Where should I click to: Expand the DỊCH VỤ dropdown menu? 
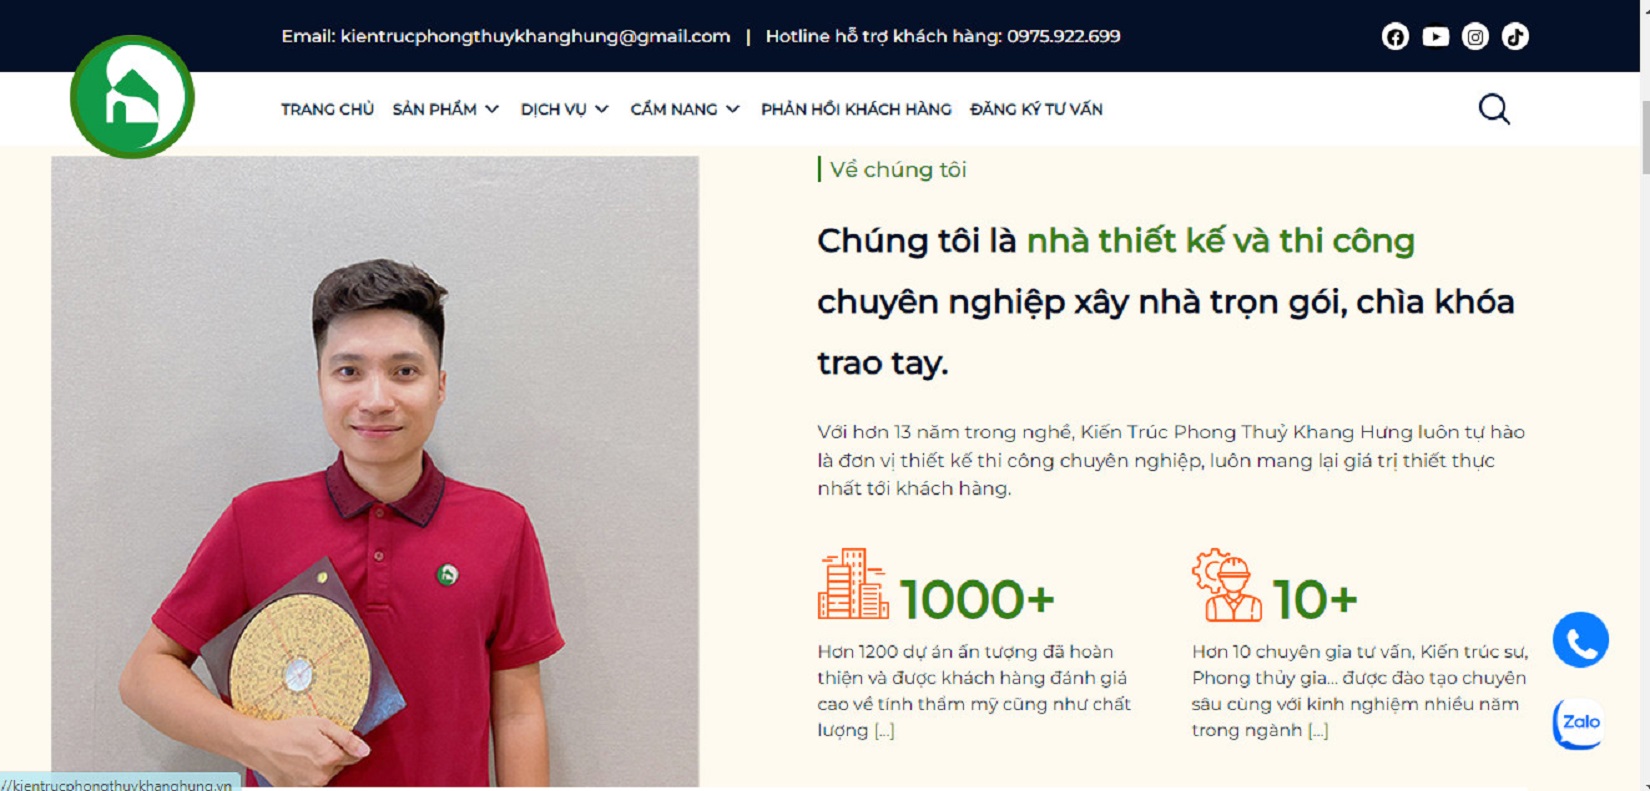(x=564, y=109)
